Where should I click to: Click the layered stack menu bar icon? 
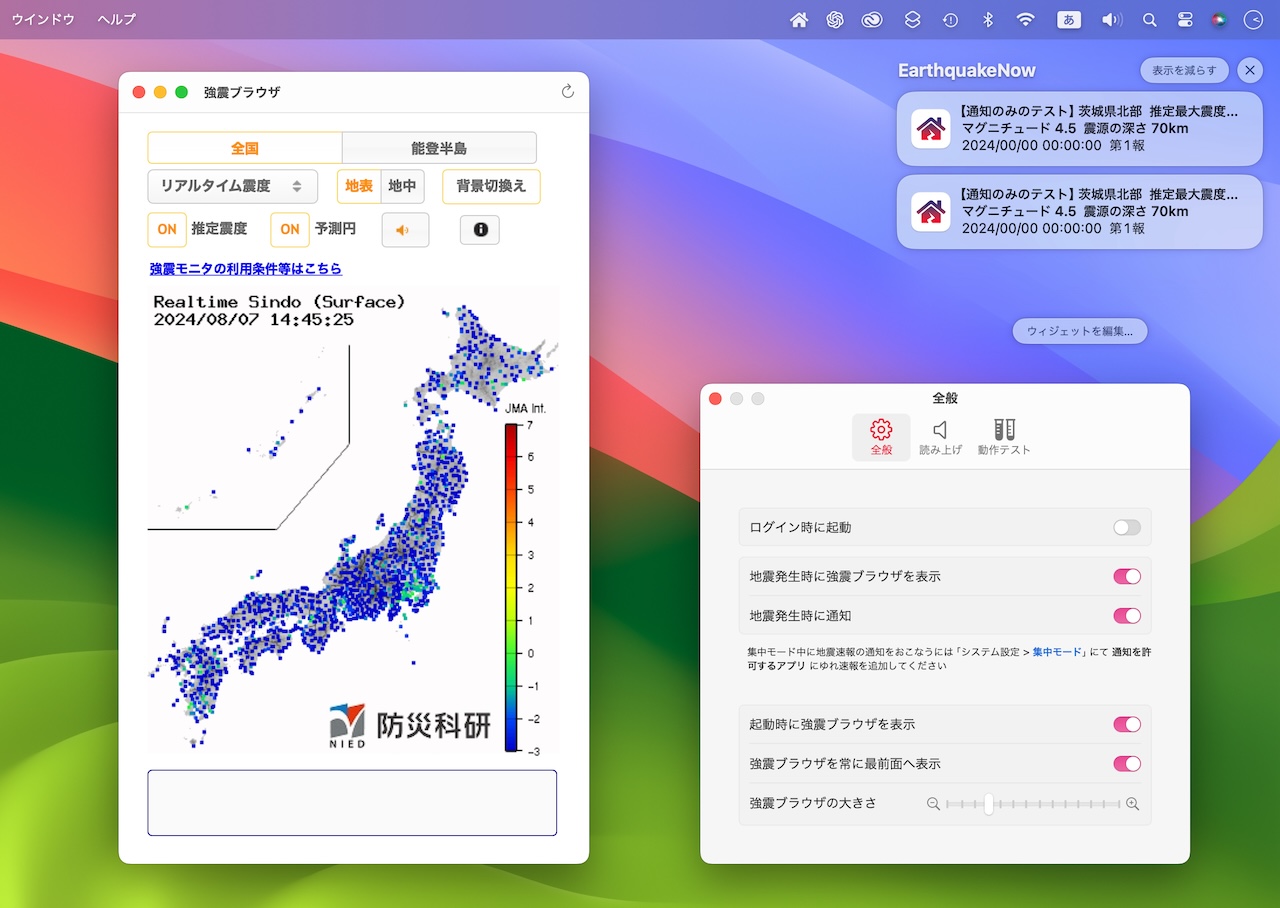coord(912,20)
